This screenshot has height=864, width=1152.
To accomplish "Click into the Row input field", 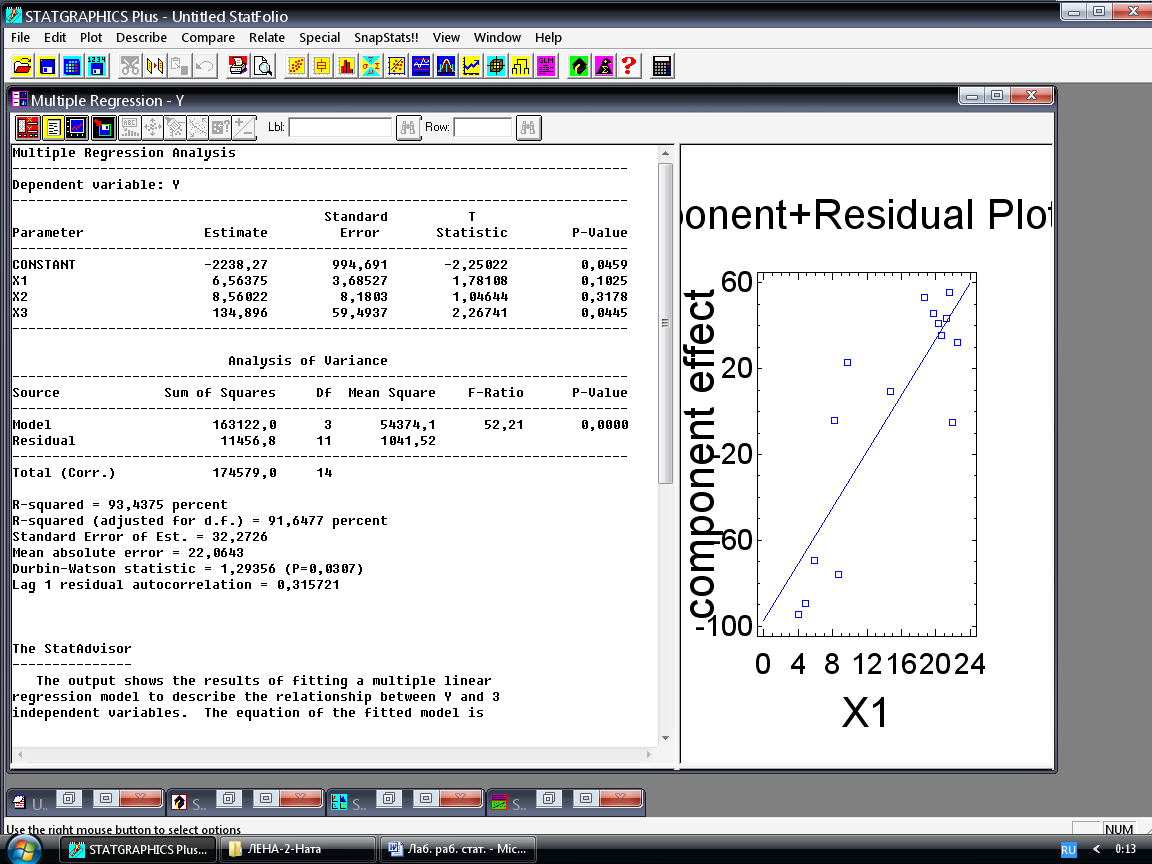I will coord(483,127).
